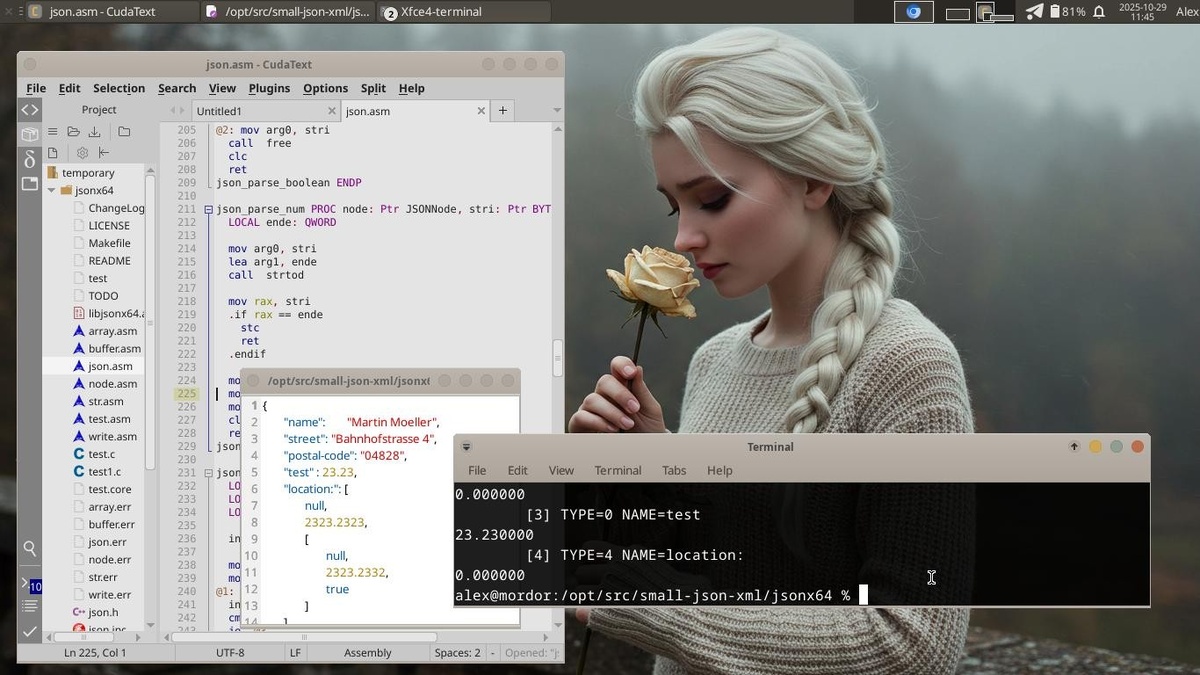
Task: Open the Tabs panel sidebar icon
Action: 29,184
